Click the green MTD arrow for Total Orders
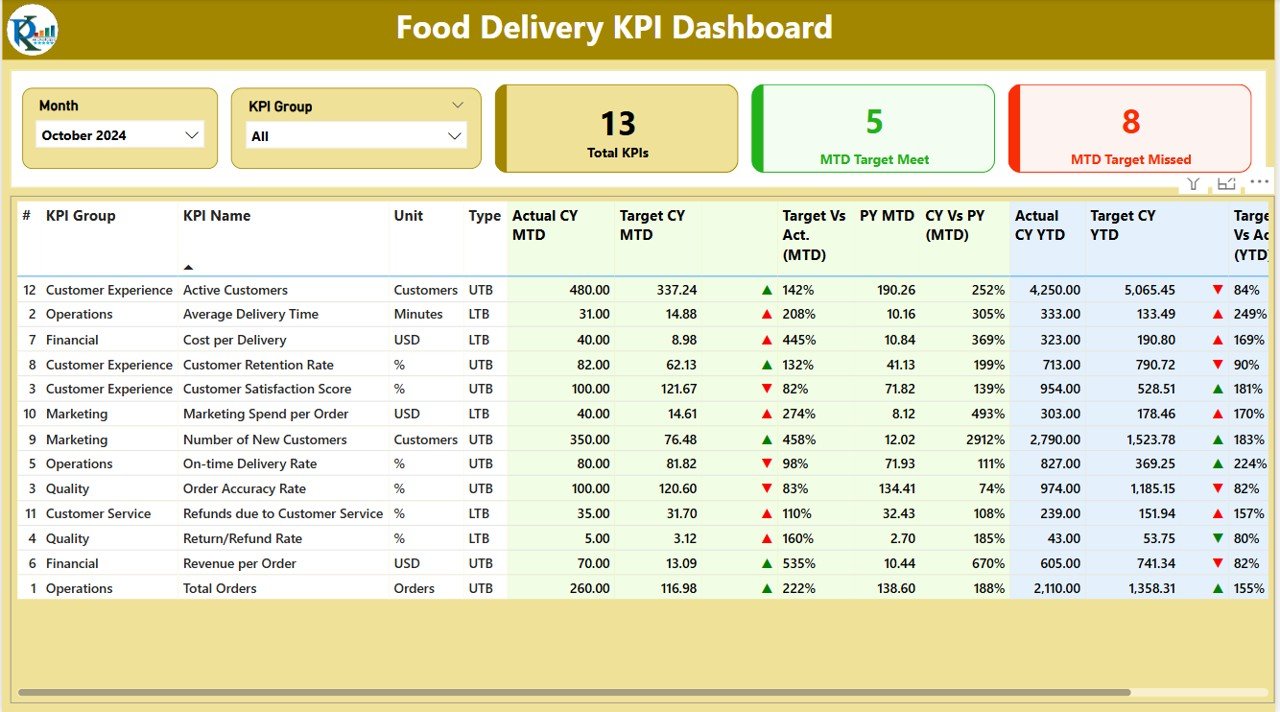 pos(767,589)
